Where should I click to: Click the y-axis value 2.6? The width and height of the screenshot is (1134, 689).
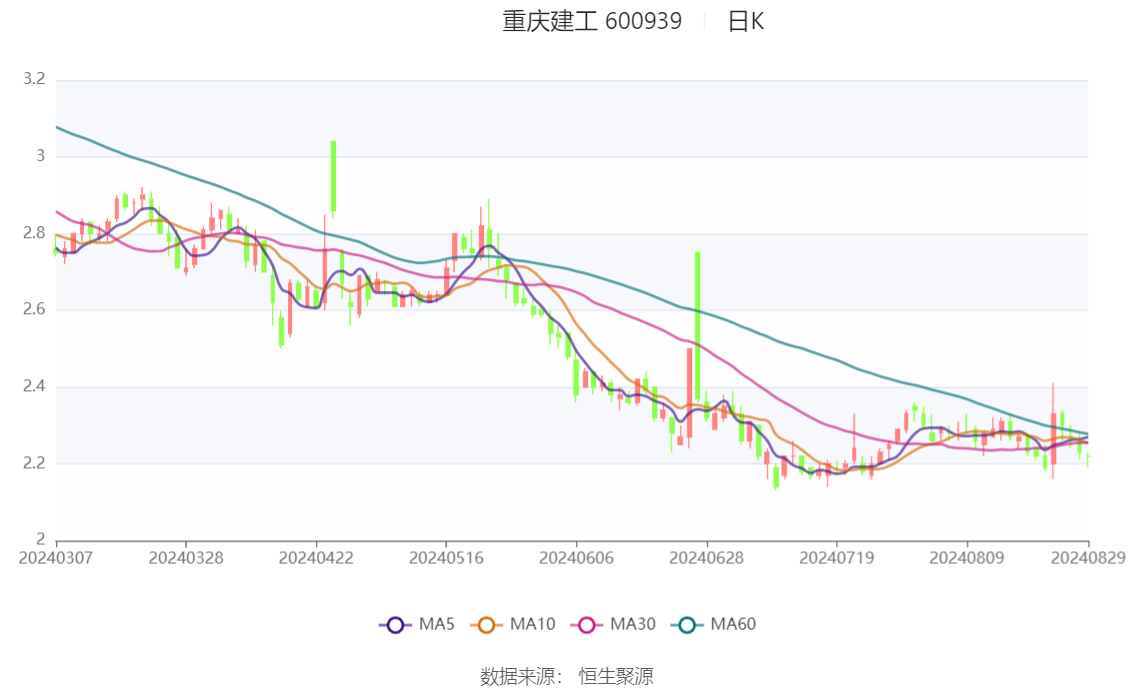pos(34,309)
